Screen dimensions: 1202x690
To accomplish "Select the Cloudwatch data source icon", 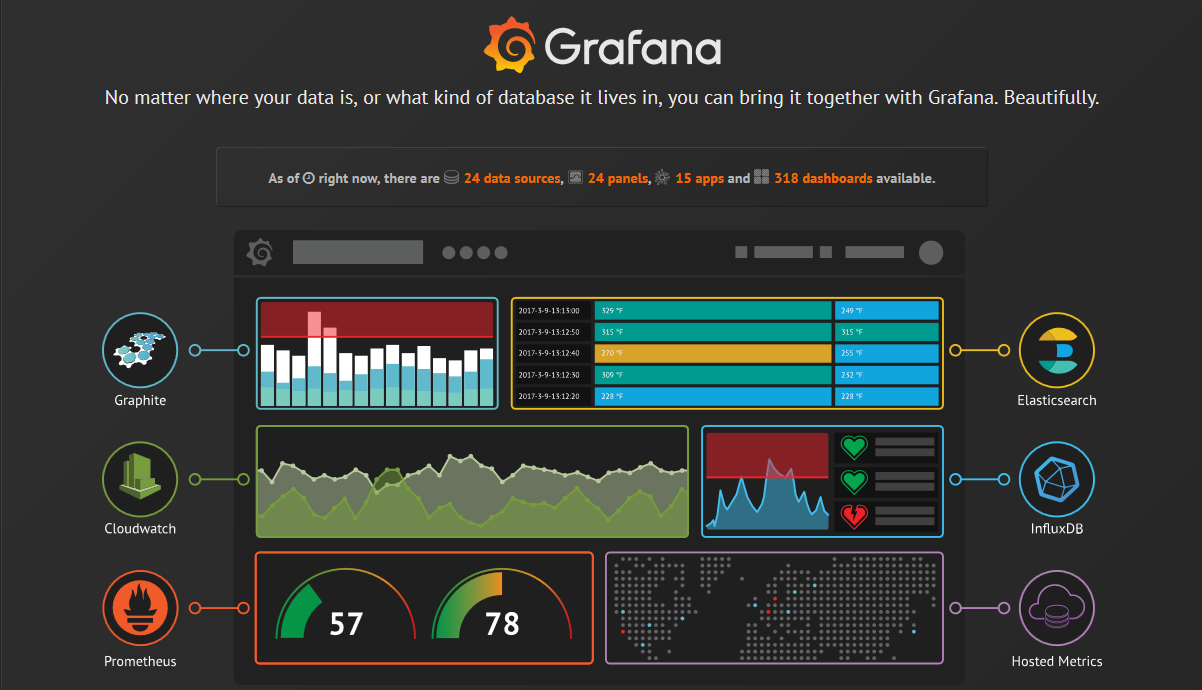I will [140, 479].
